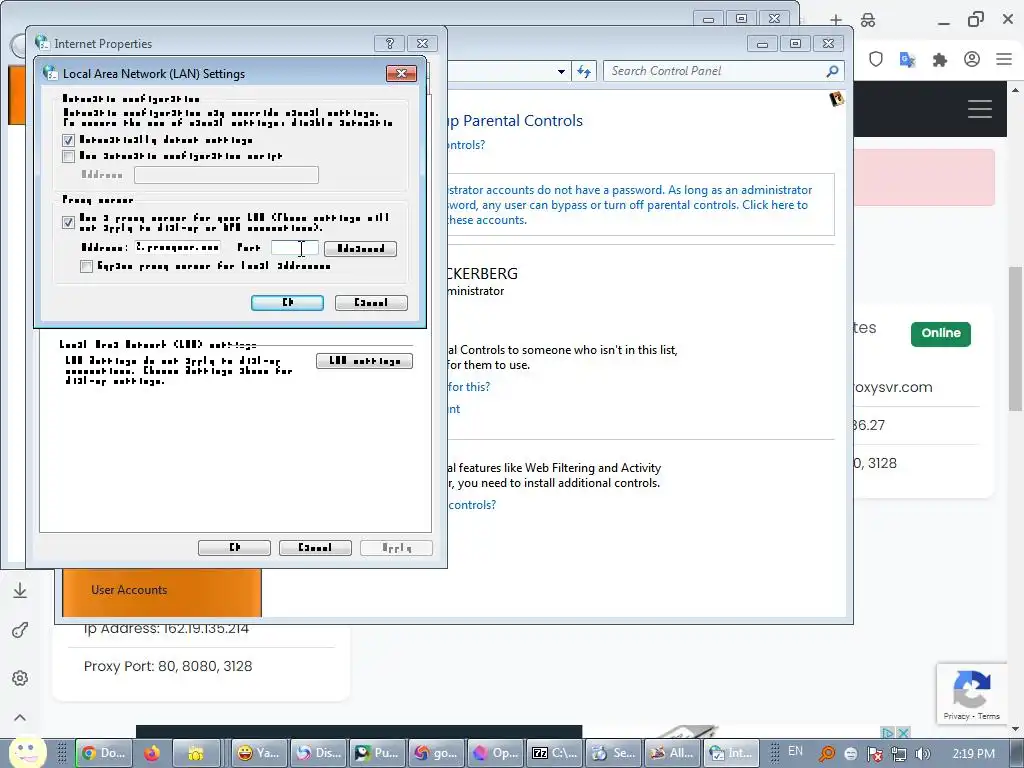Uncheck 'Automatically detect settings' checkbox

(x=69, y=140)
